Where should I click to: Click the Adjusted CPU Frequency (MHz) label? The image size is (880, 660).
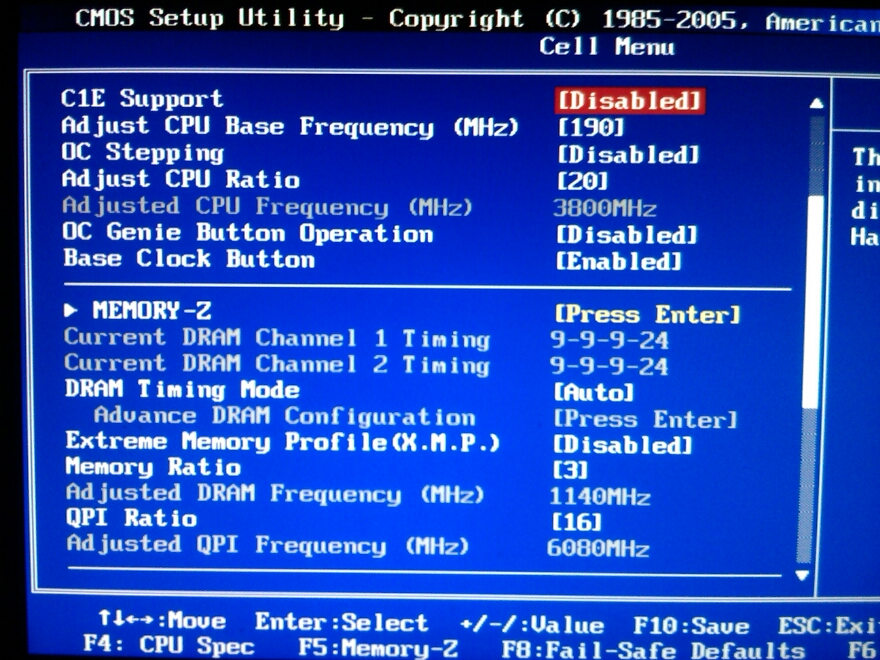point(267,206)
